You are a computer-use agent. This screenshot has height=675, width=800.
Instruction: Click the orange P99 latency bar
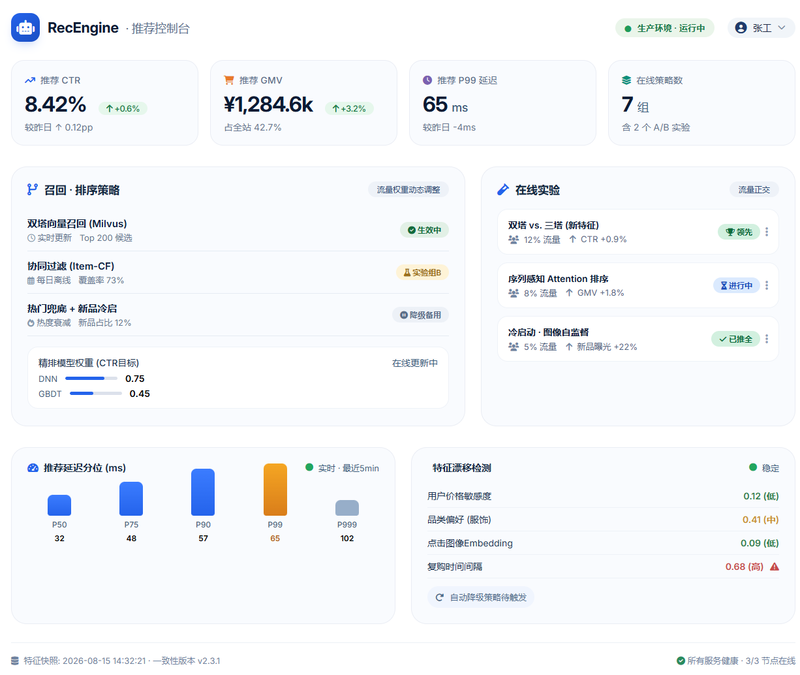click(275, 489)
